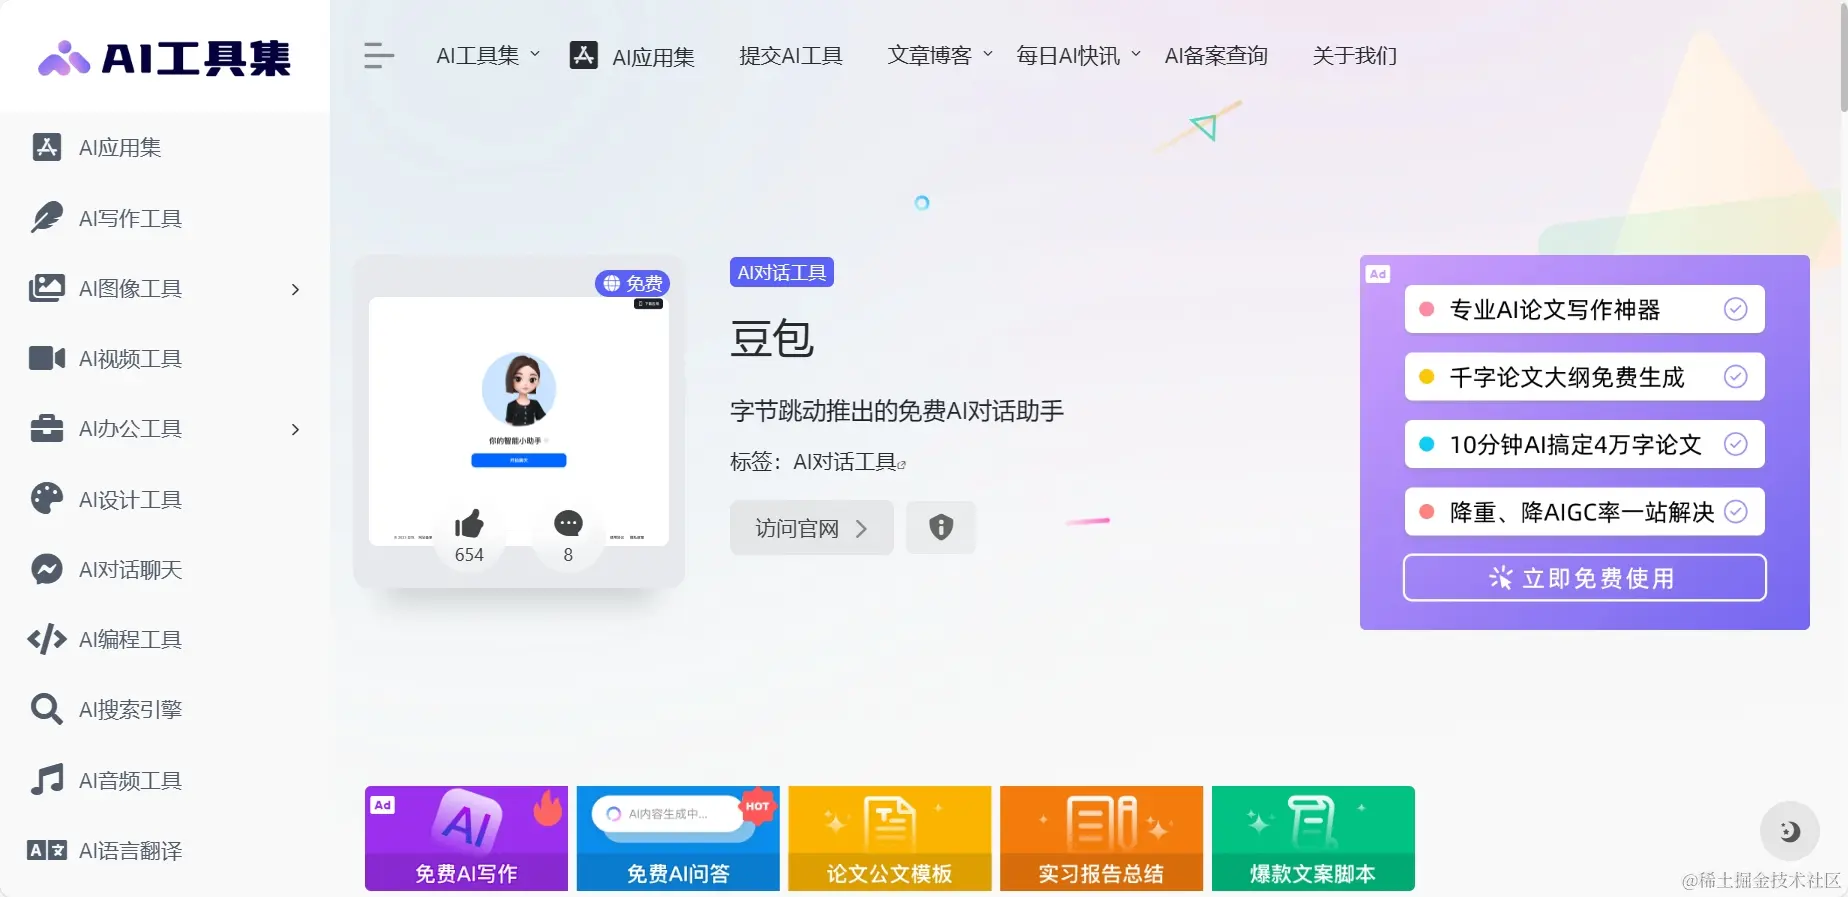The height and width of the screenshot is (897, 1848).
Task: Check the circle beside 专业AI论文写作神器
Action: point(1736,309)
